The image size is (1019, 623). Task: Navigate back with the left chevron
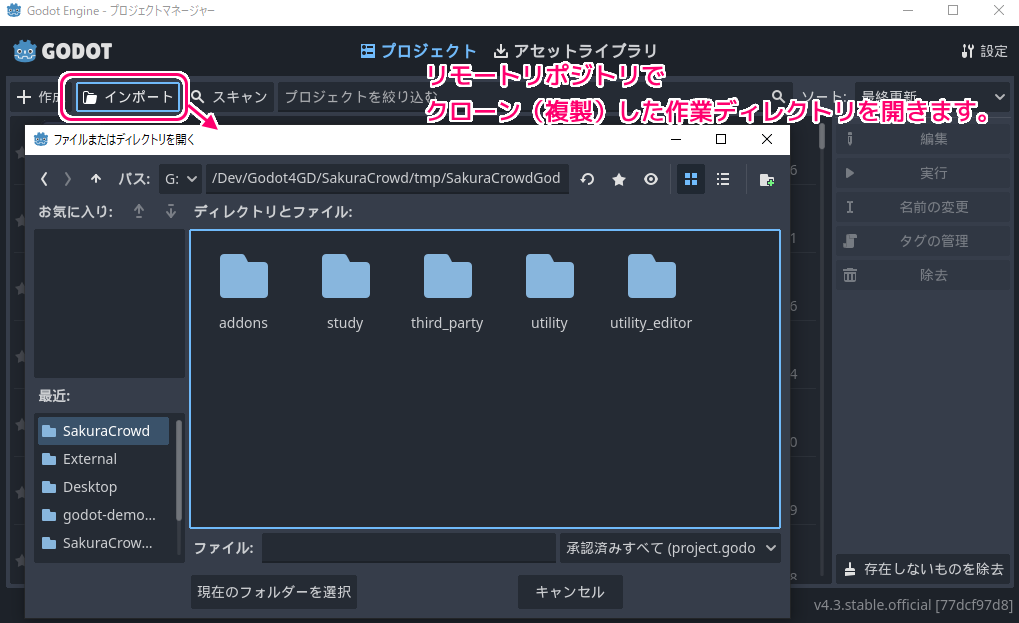coord(44,179)
